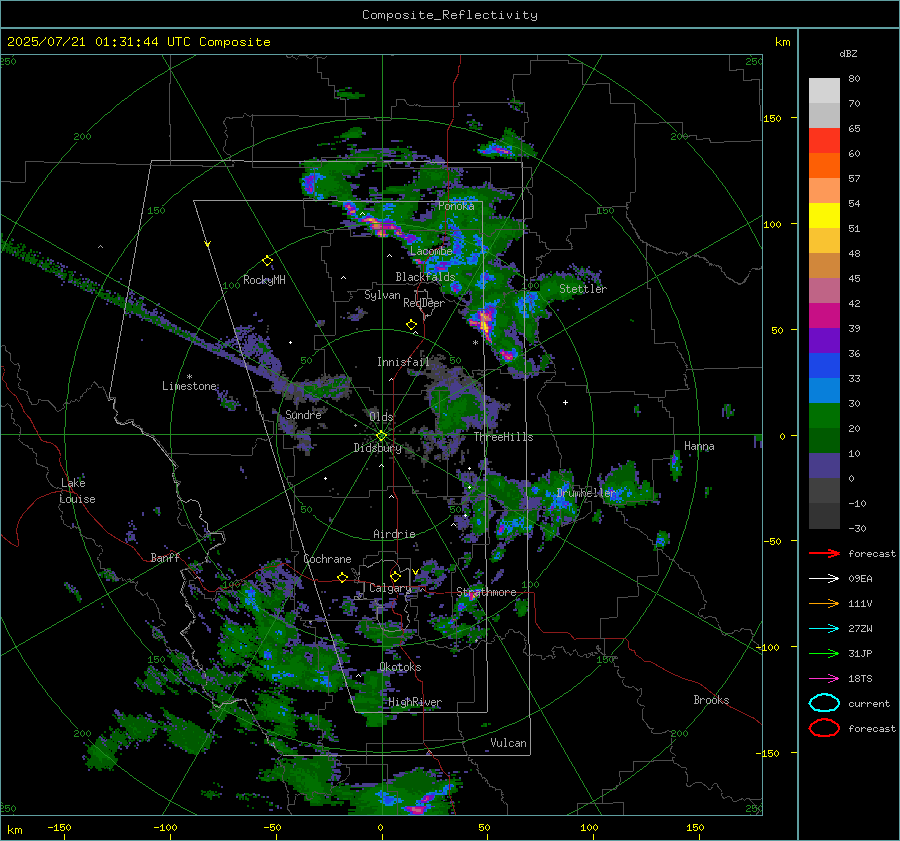Click the 80 dBZ light gray swatch
Screen dimensions: 900x841
click(x=824, y=91)
